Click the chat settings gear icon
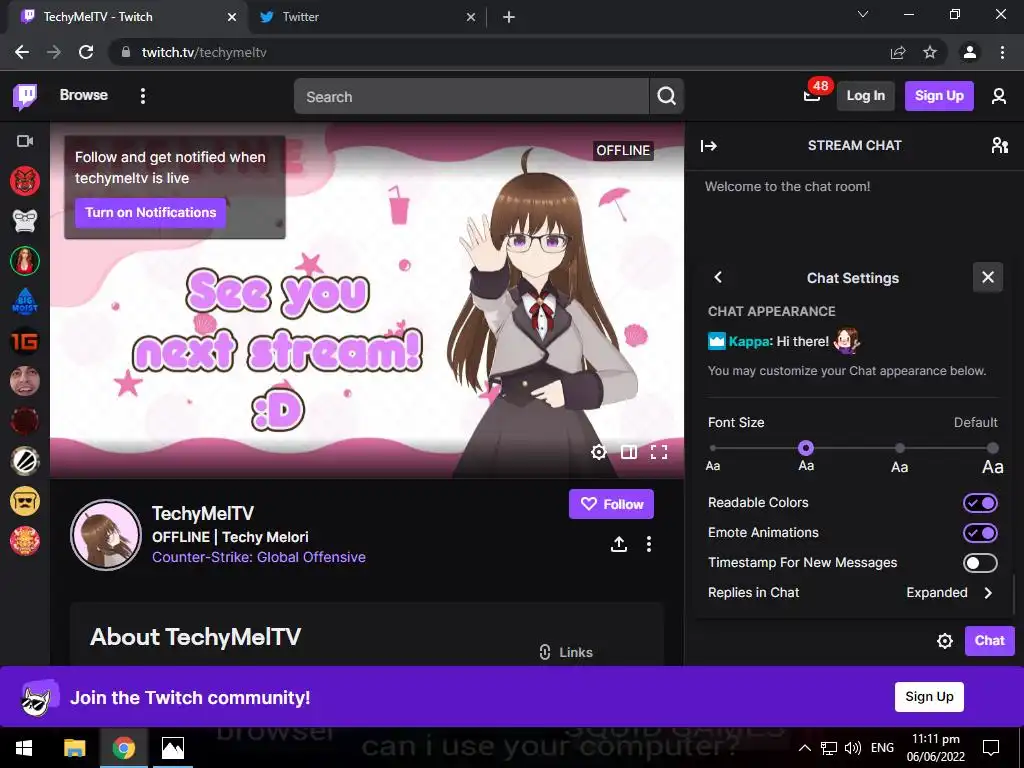This screenshot has width=1024, height=768. pos(944,641)
